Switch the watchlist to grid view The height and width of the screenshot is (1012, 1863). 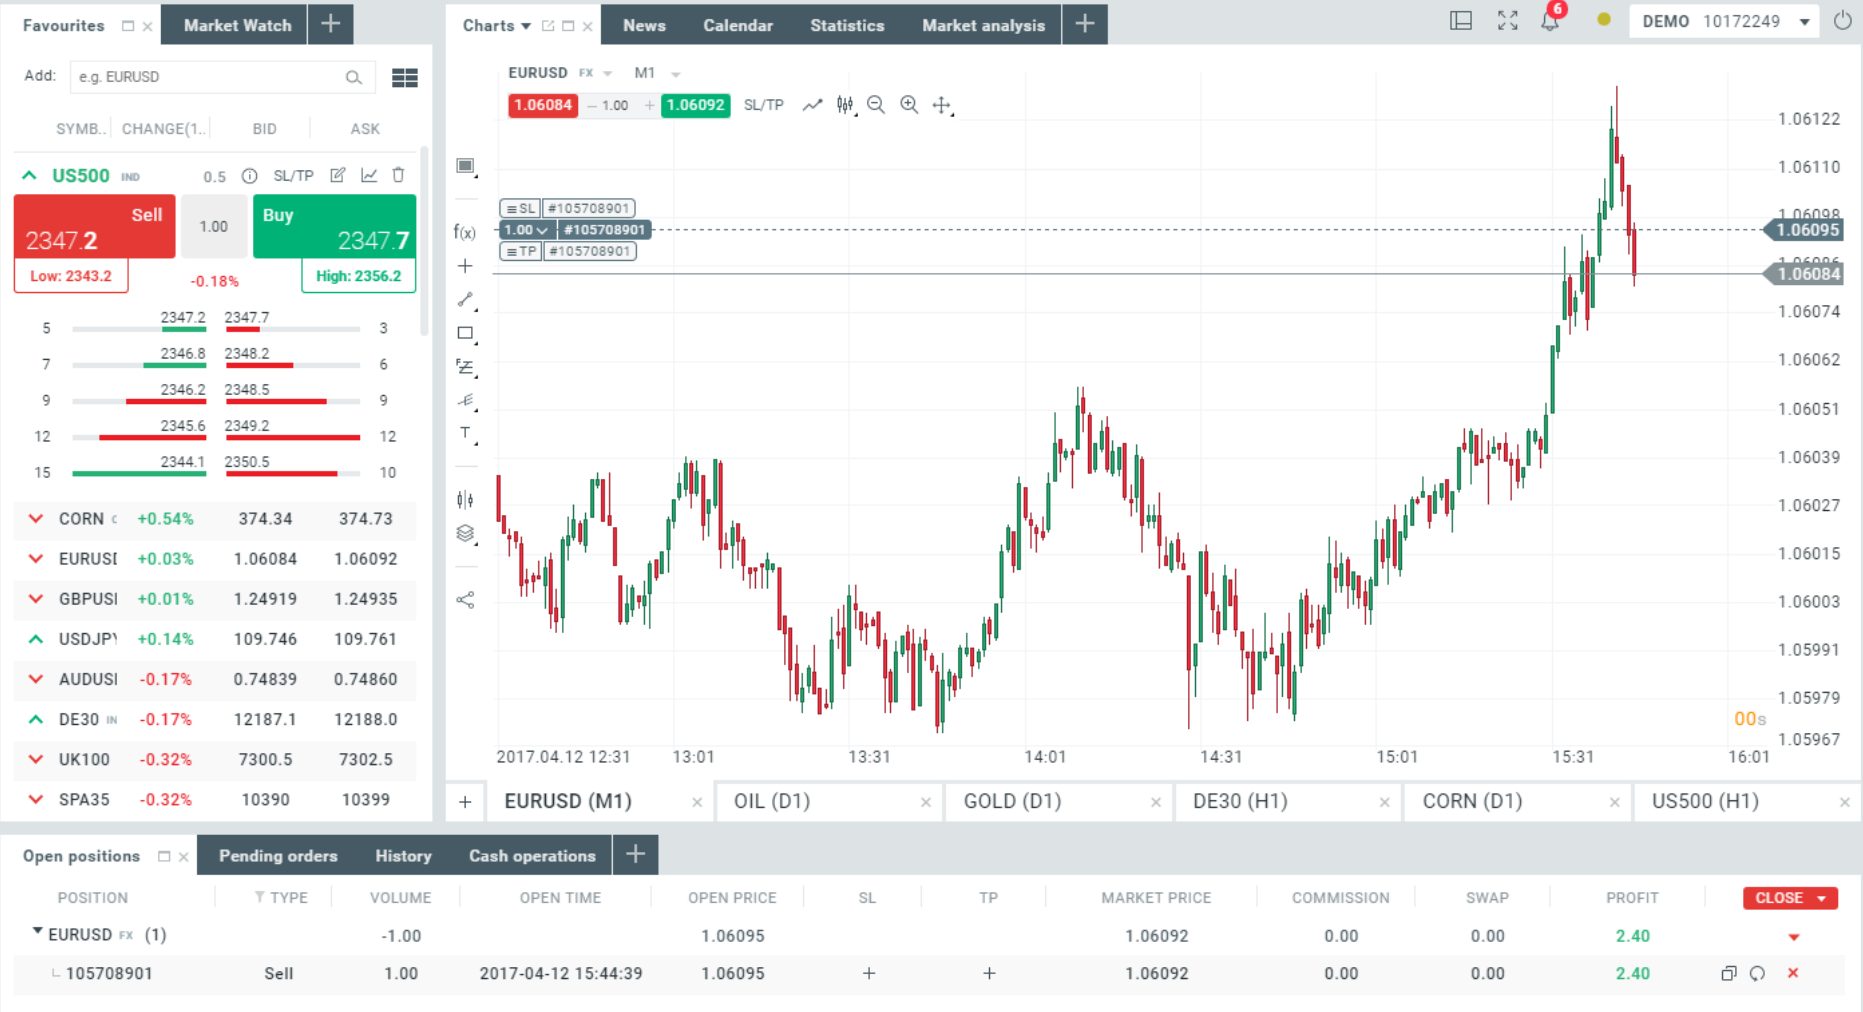[x=405, y=77]
